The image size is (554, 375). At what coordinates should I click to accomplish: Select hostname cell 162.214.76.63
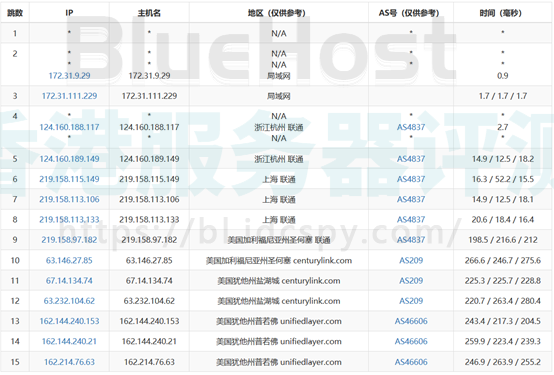pyautogui.click(x=149, y=362)
